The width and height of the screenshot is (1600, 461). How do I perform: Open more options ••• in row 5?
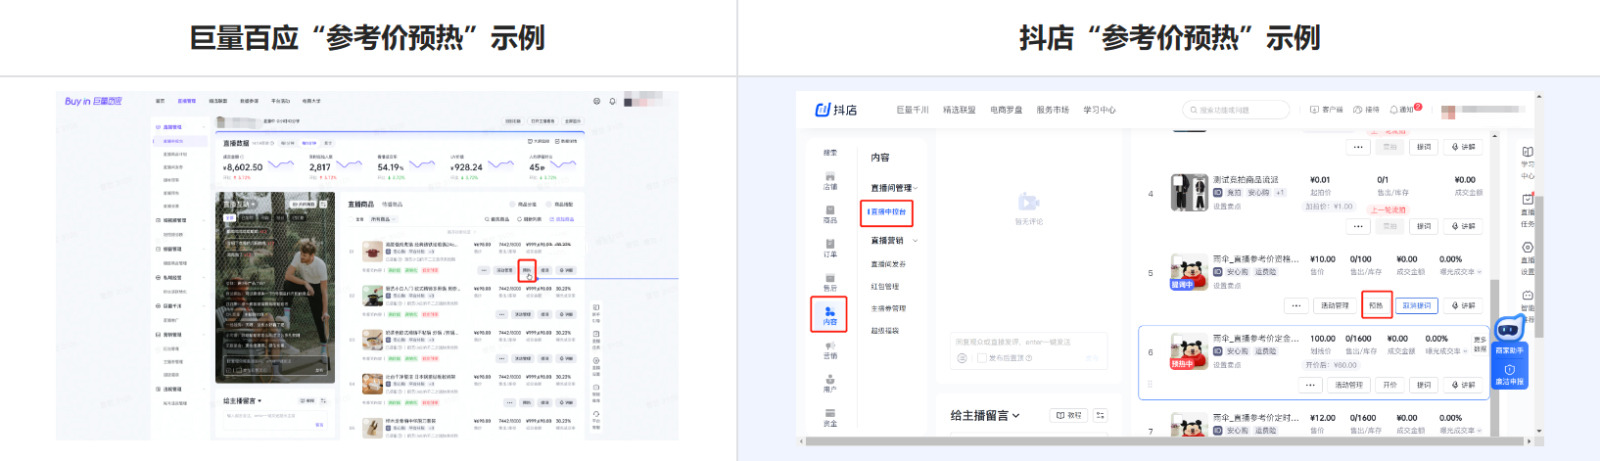pos(1296,305)
